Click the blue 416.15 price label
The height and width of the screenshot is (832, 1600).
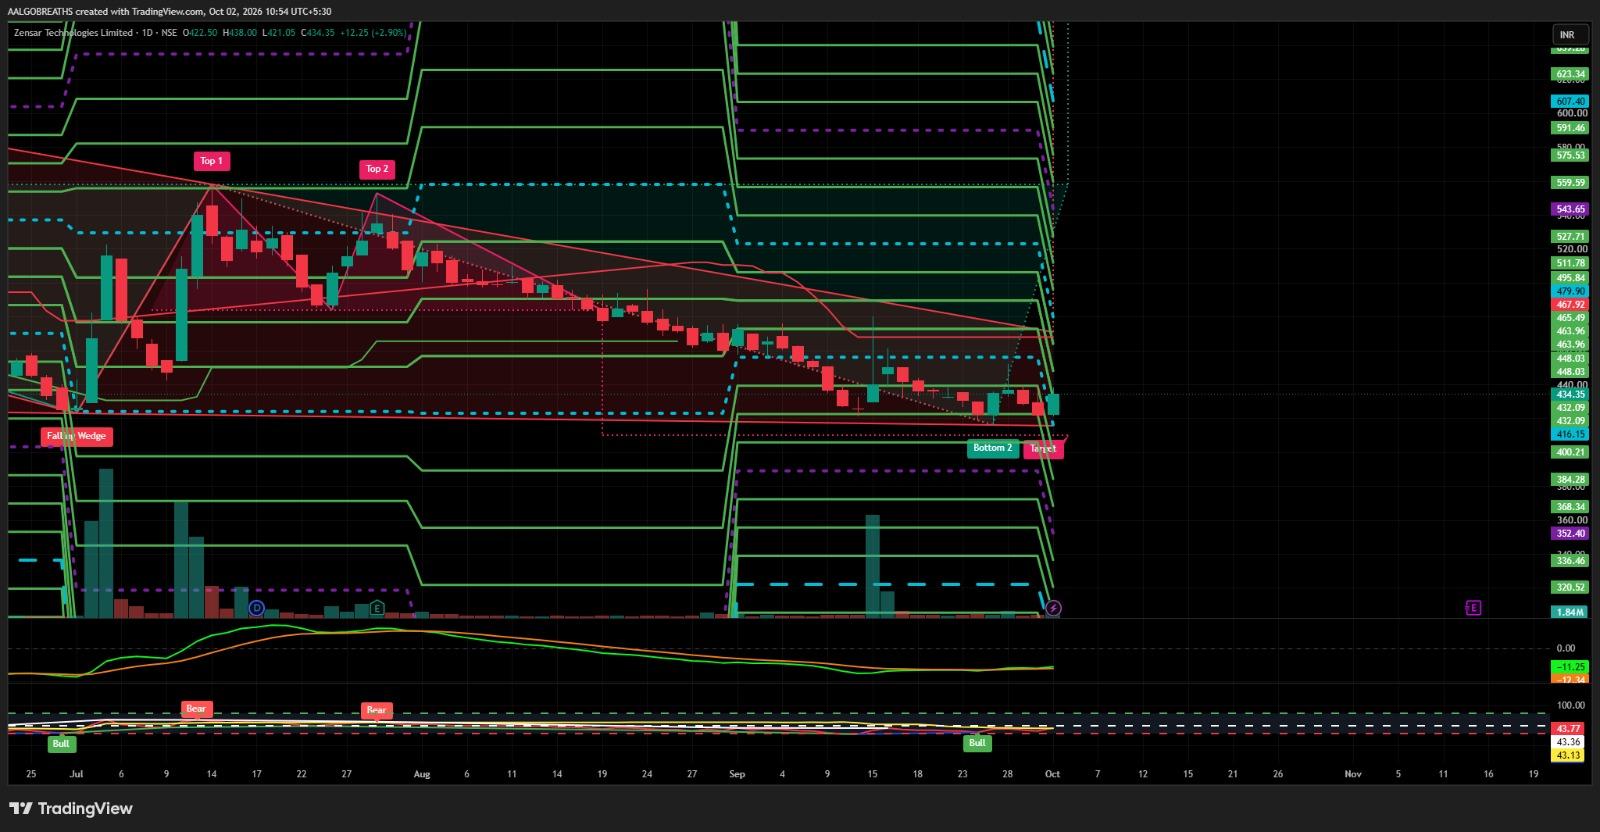pos(1570,435)
